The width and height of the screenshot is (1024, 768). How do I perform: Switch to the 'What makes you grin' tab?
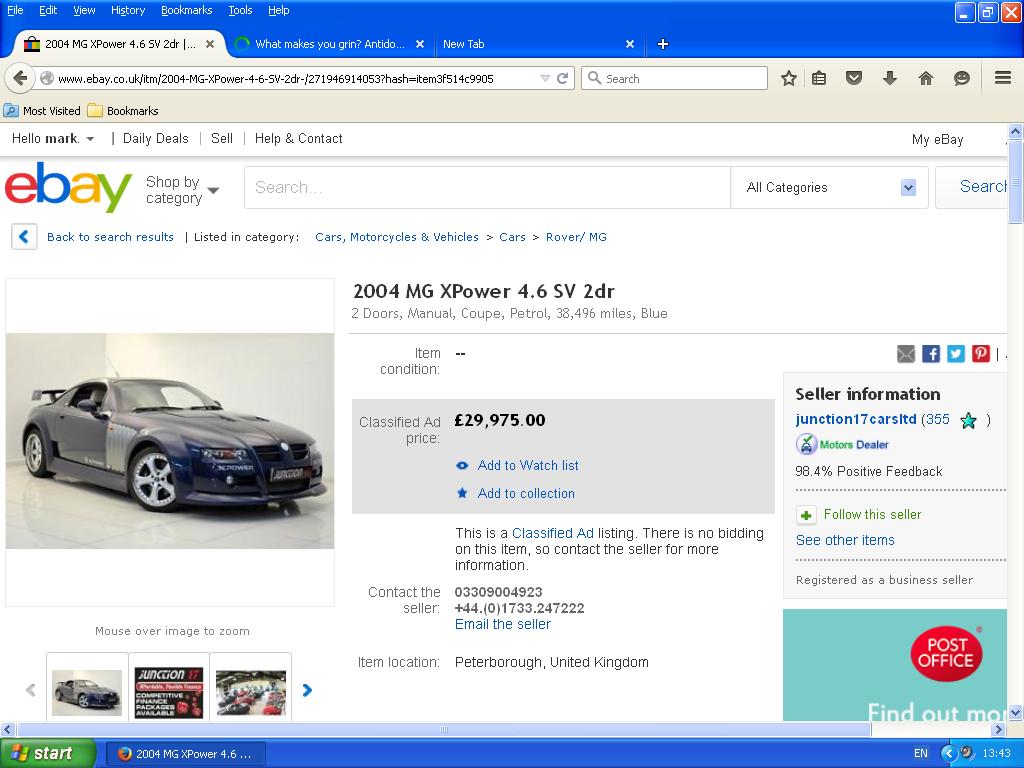pos(329,44)
